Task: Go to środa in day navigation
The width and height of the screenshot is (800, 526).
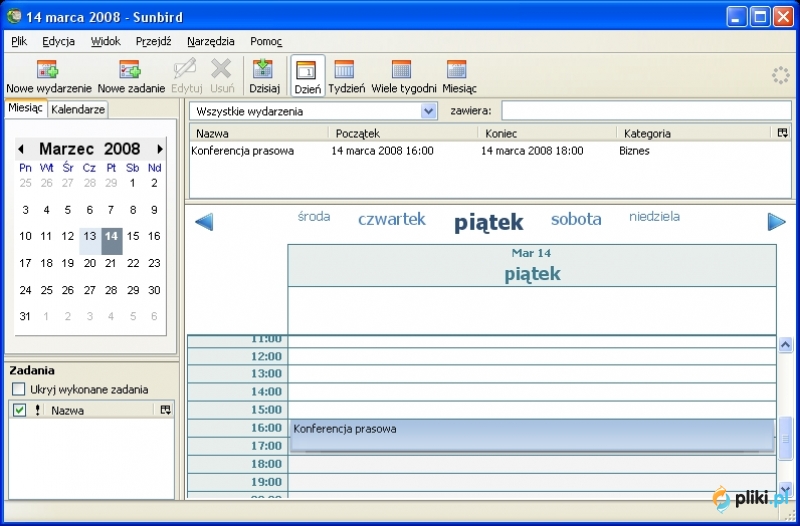Action: 314,216
